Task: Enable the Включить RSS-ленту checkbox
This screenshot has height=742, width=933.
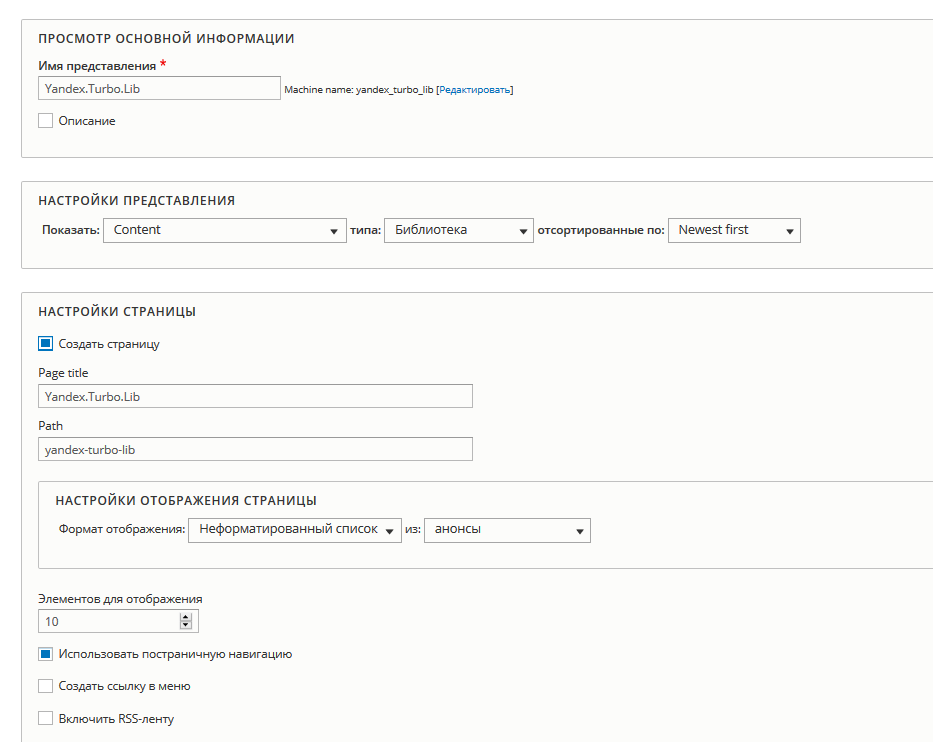Action: [45, 718]
